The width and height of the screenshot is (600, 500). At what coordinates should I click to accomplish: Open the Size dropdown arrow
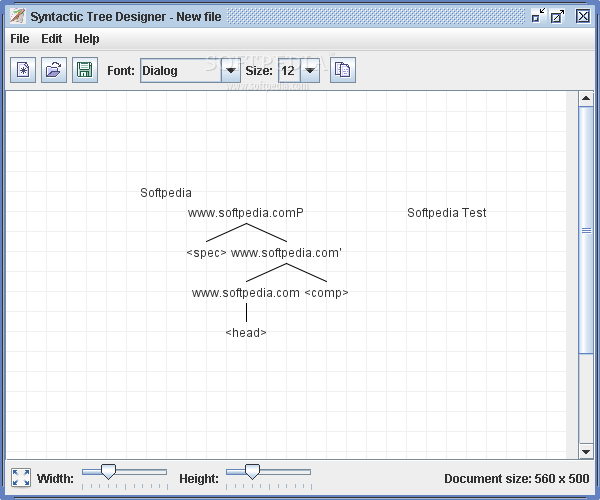pyautogui.click(x=310, y=70)
